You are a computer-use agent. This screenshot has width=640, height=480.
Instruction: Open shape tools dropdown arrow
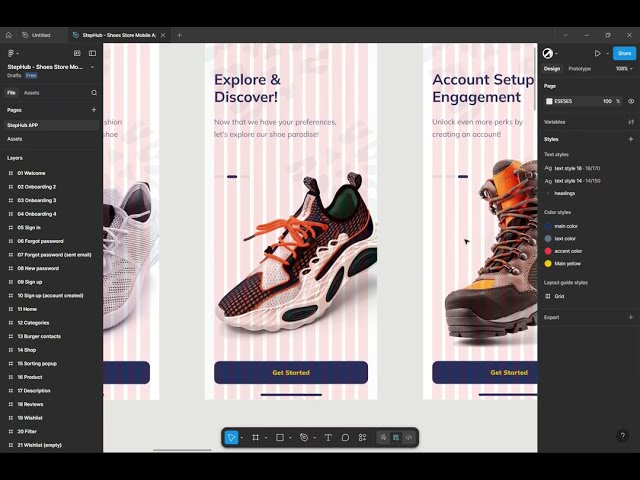[x=290, y=438]
